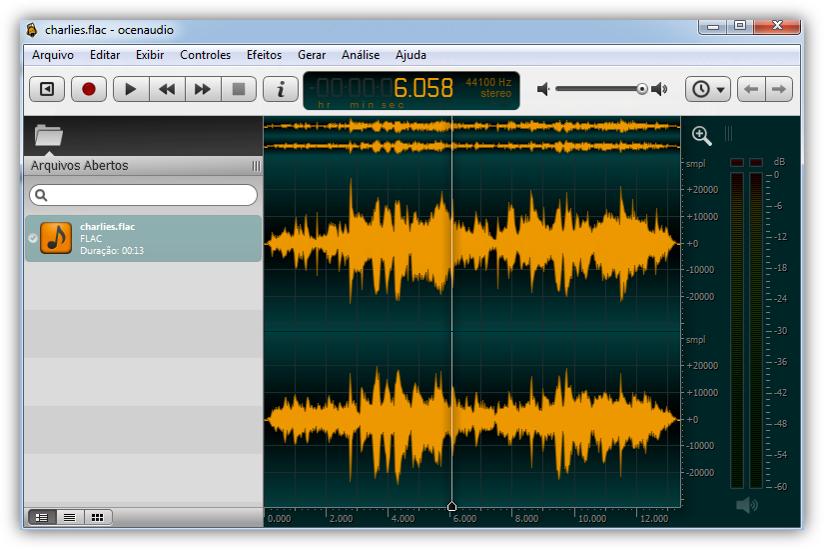Image resolution: width=824 pixels, height=550 pixels.
Task: Click the Rewind button
Action: 167,89
